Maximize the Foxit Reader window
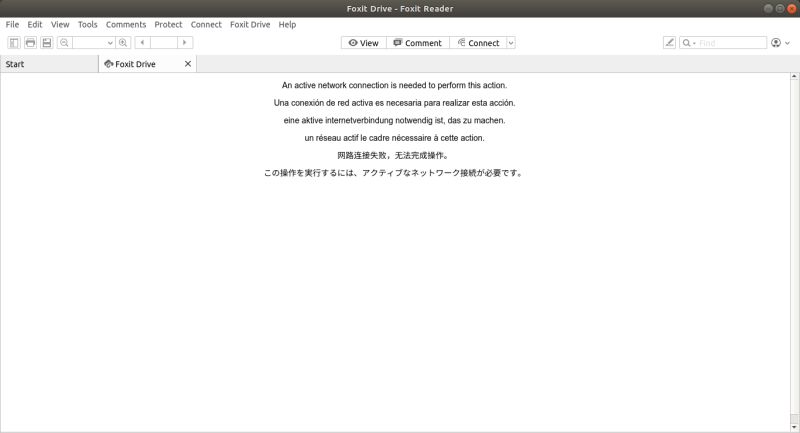800x433 pixels. point(780,8)
